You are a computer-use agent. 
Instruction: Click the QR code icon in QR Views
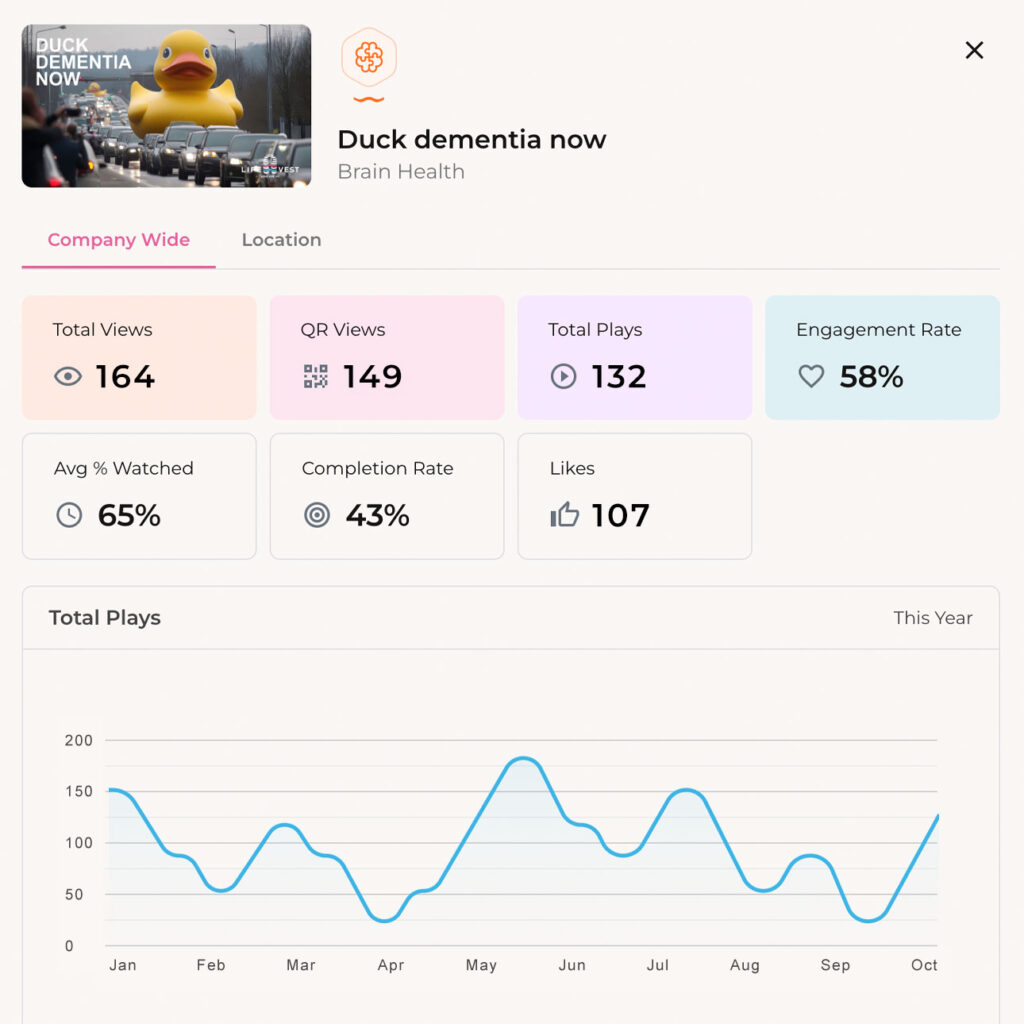315,377
